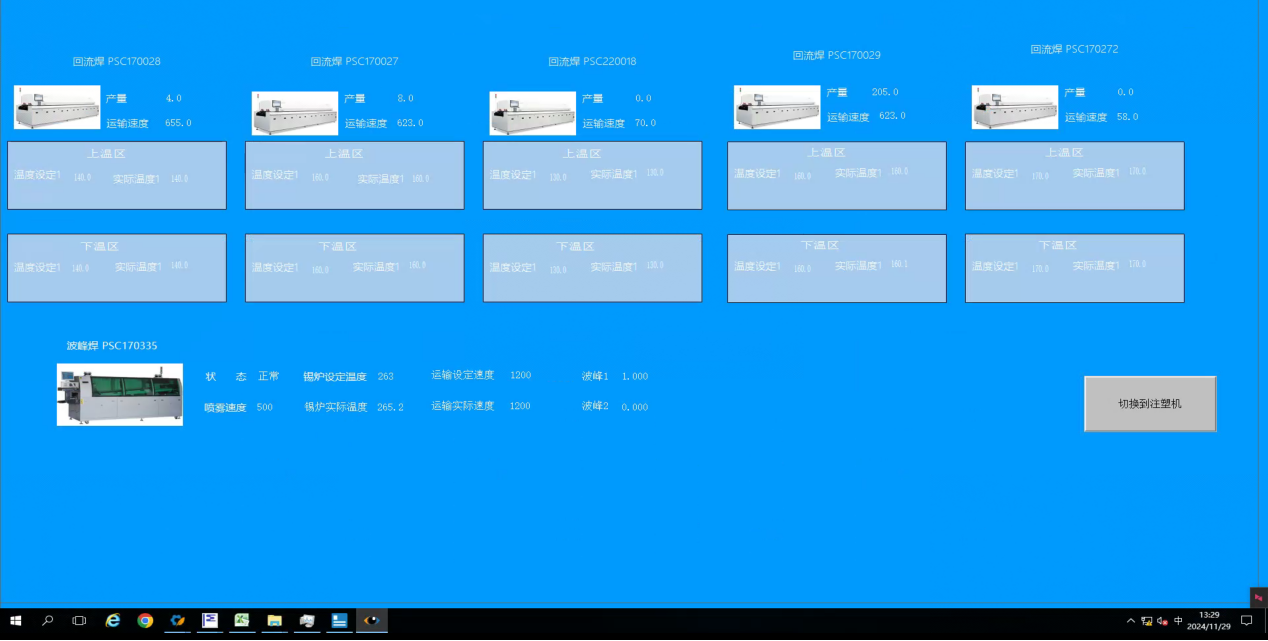Expand the hidden system tray icons chevron
The width and height of the screenshot is (1268, 641).
click(x=1131, y=621)
